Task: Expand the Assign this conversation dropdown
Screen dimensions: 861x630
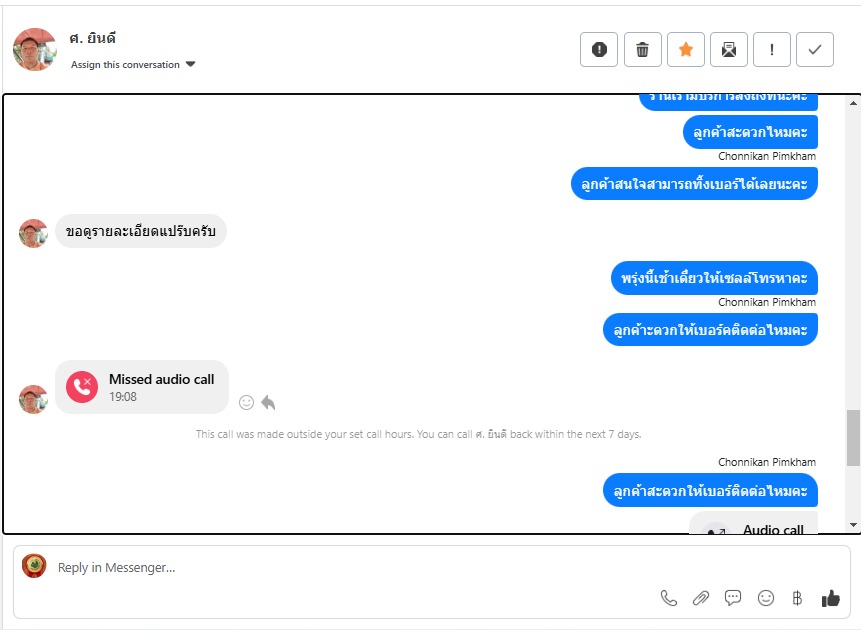Action: [133, 64]
